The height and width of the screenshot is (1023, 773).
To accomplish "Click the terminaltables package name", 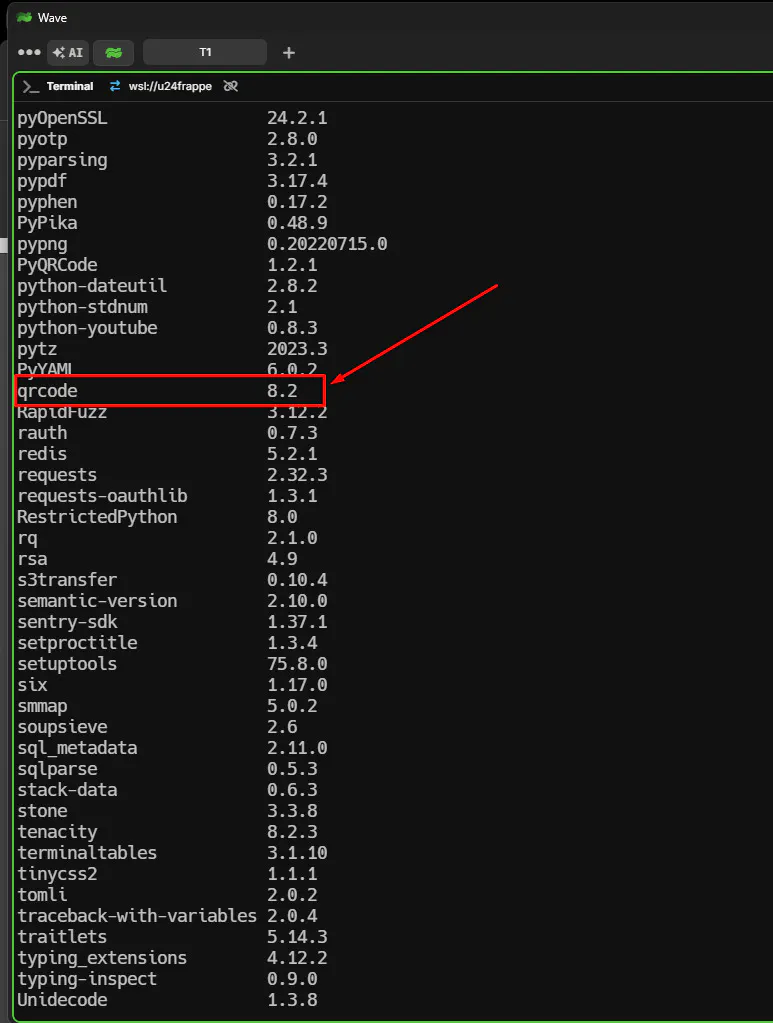I will (87, 853).
